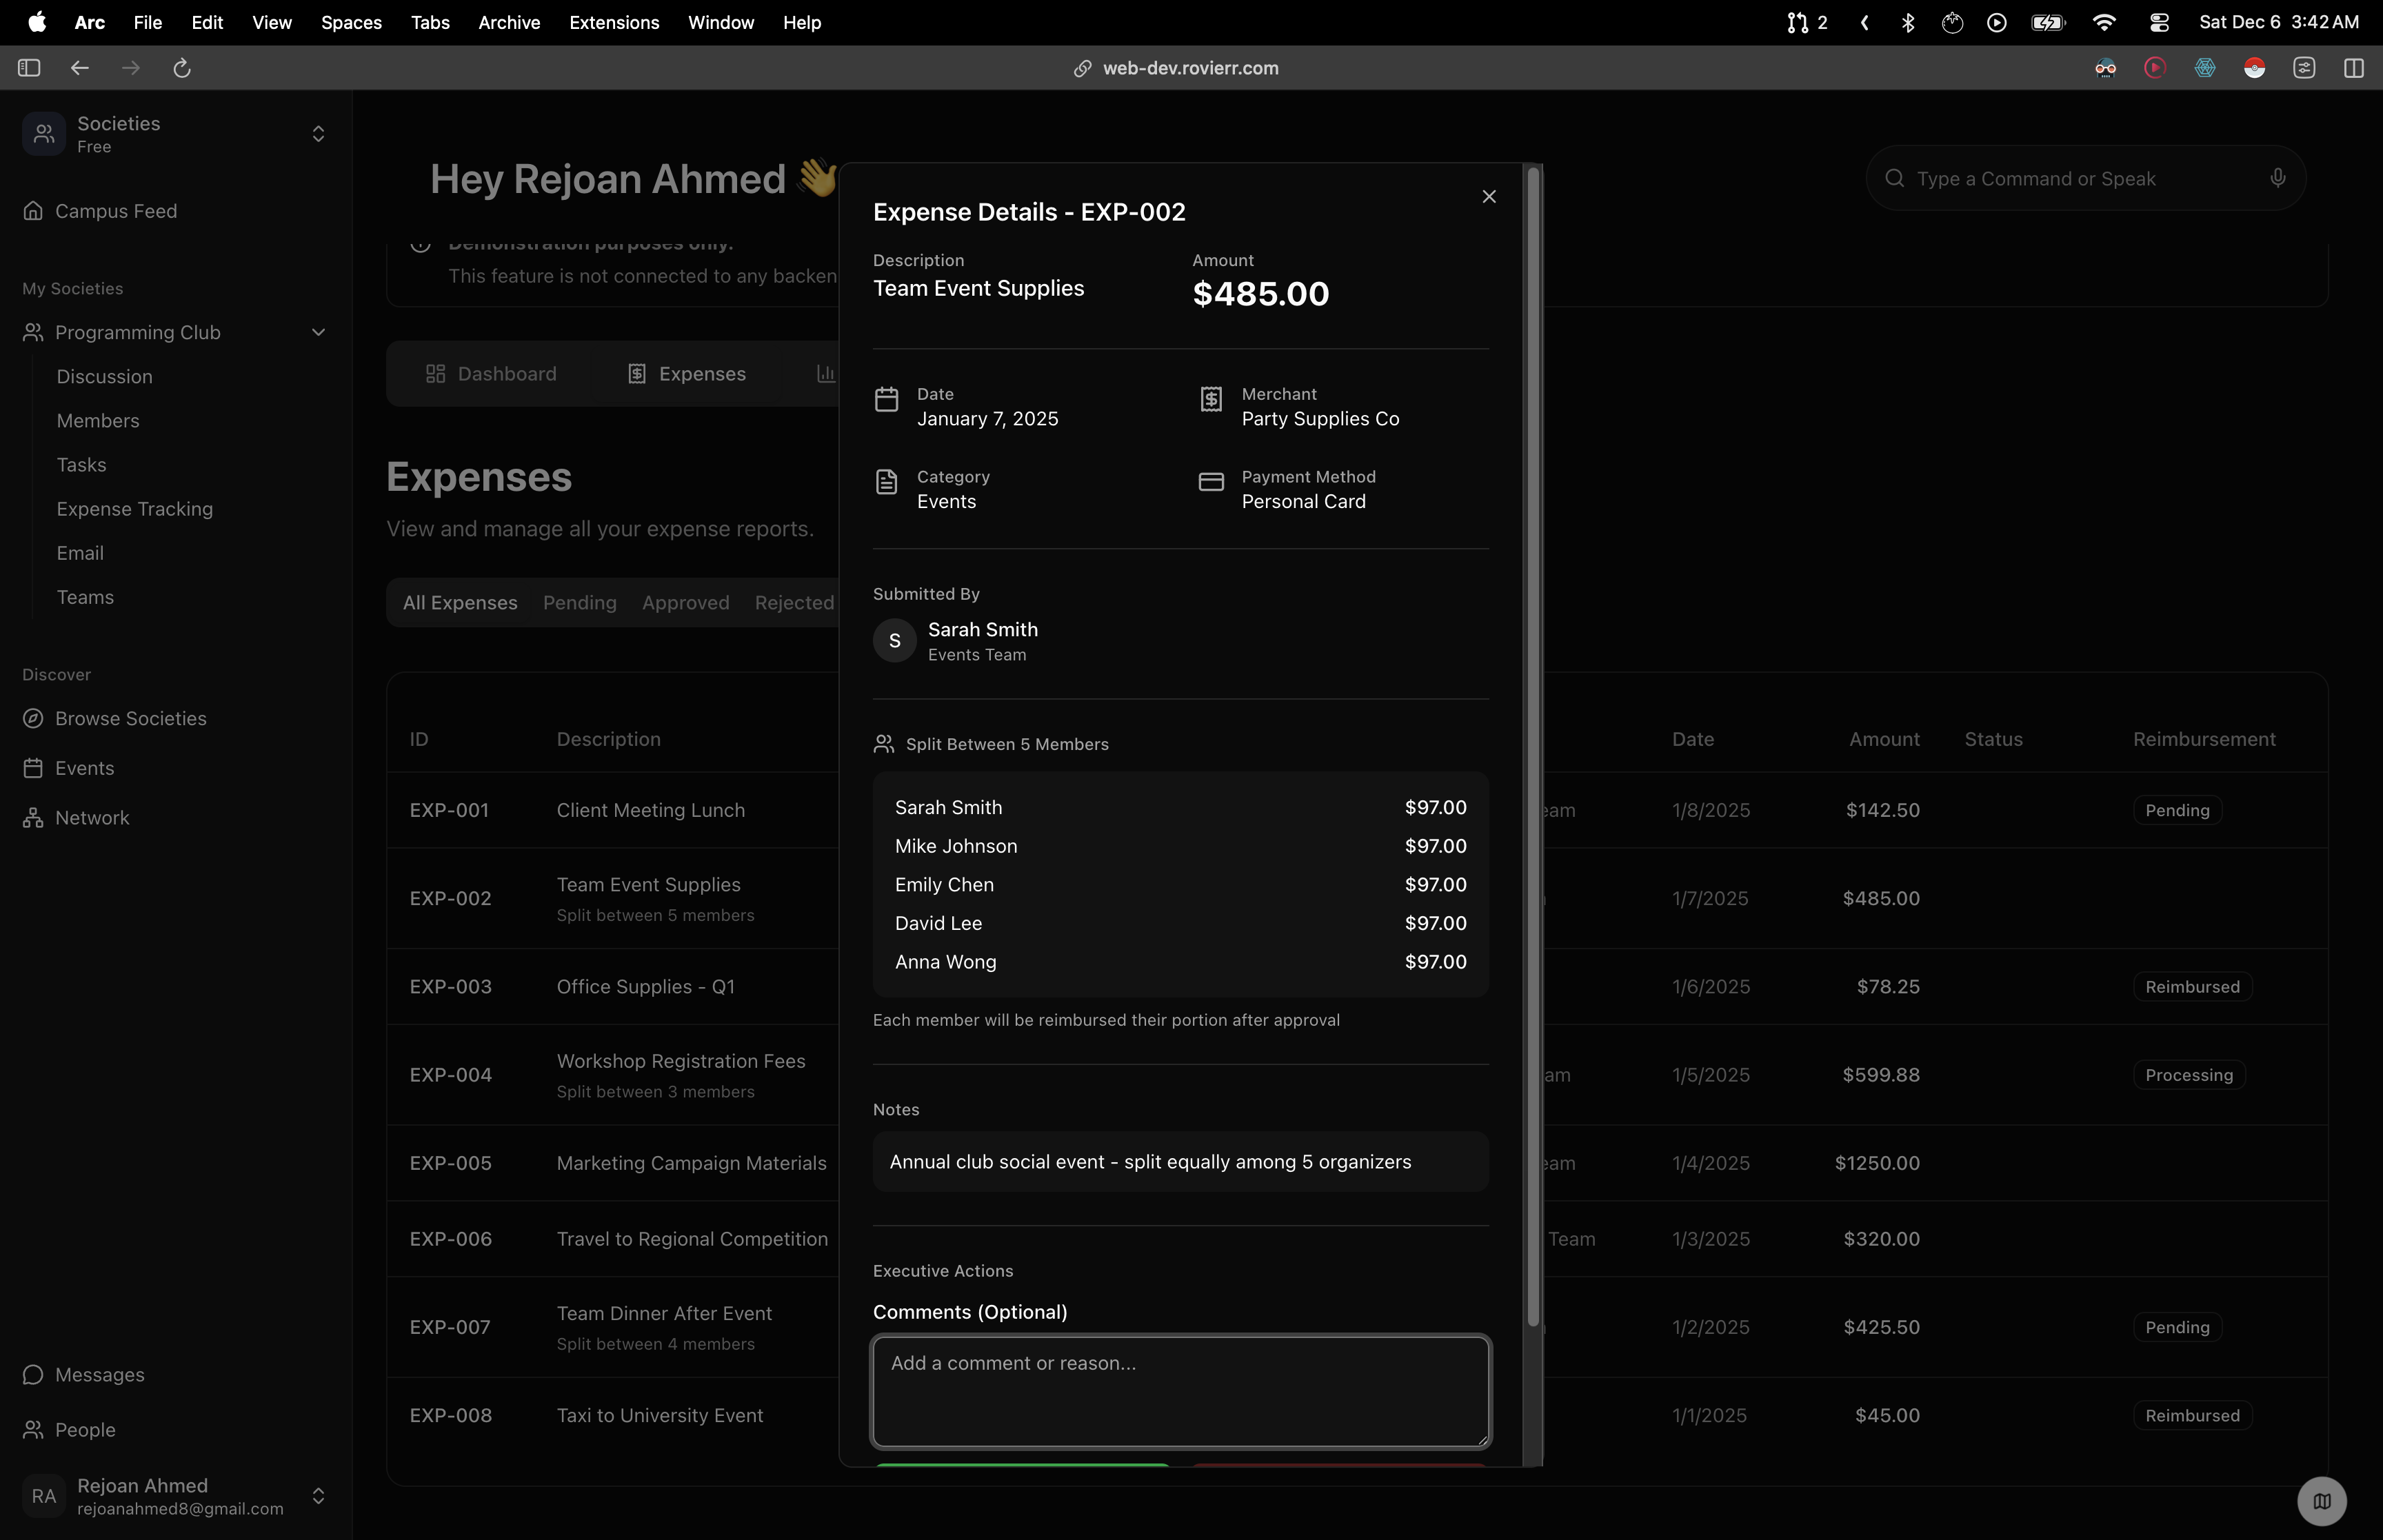
Task: Click the page reload icon
Action: point(182,68)
